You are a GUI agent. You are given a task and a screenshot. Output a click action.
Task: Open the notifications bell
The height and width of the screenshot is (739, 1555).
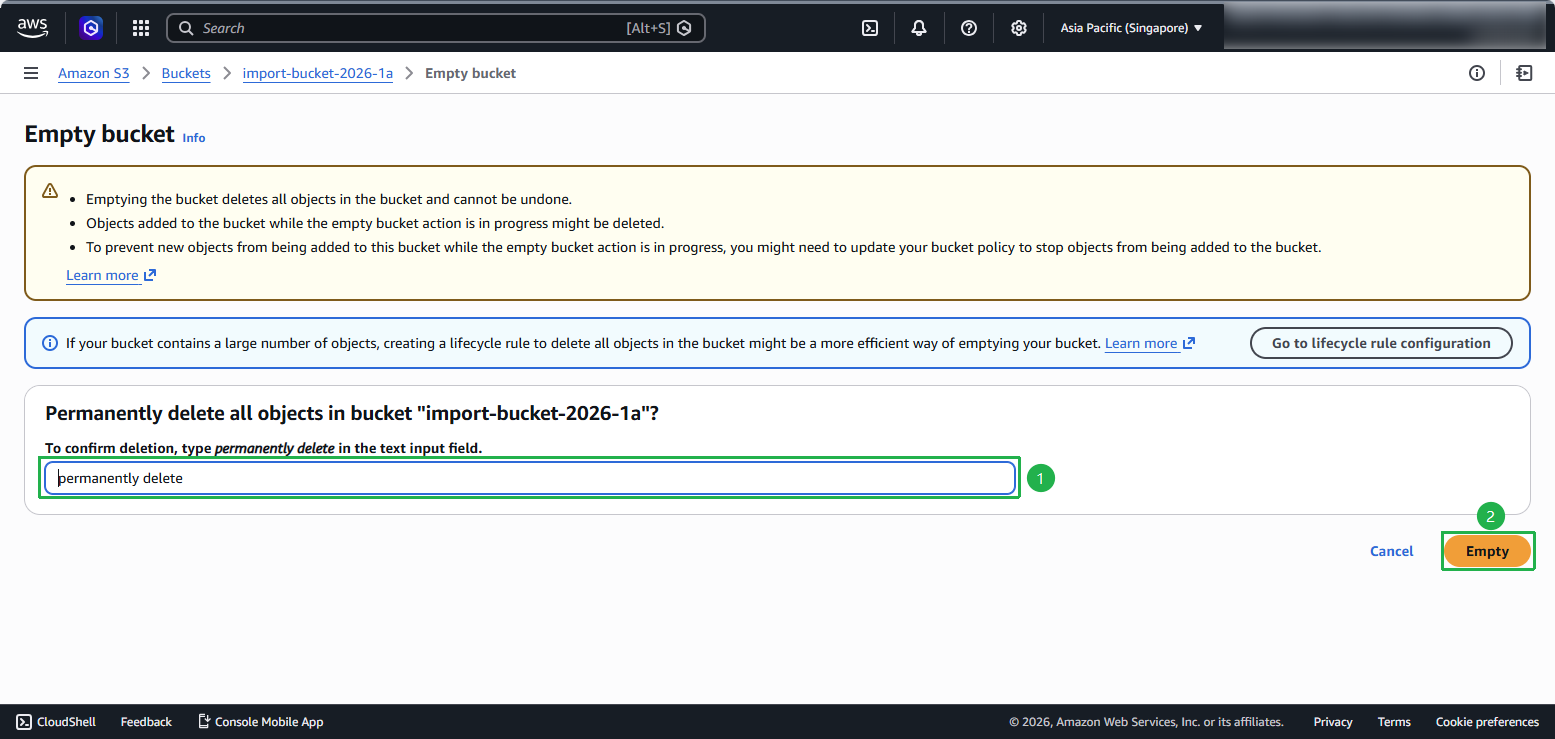[x=919, y=28]
